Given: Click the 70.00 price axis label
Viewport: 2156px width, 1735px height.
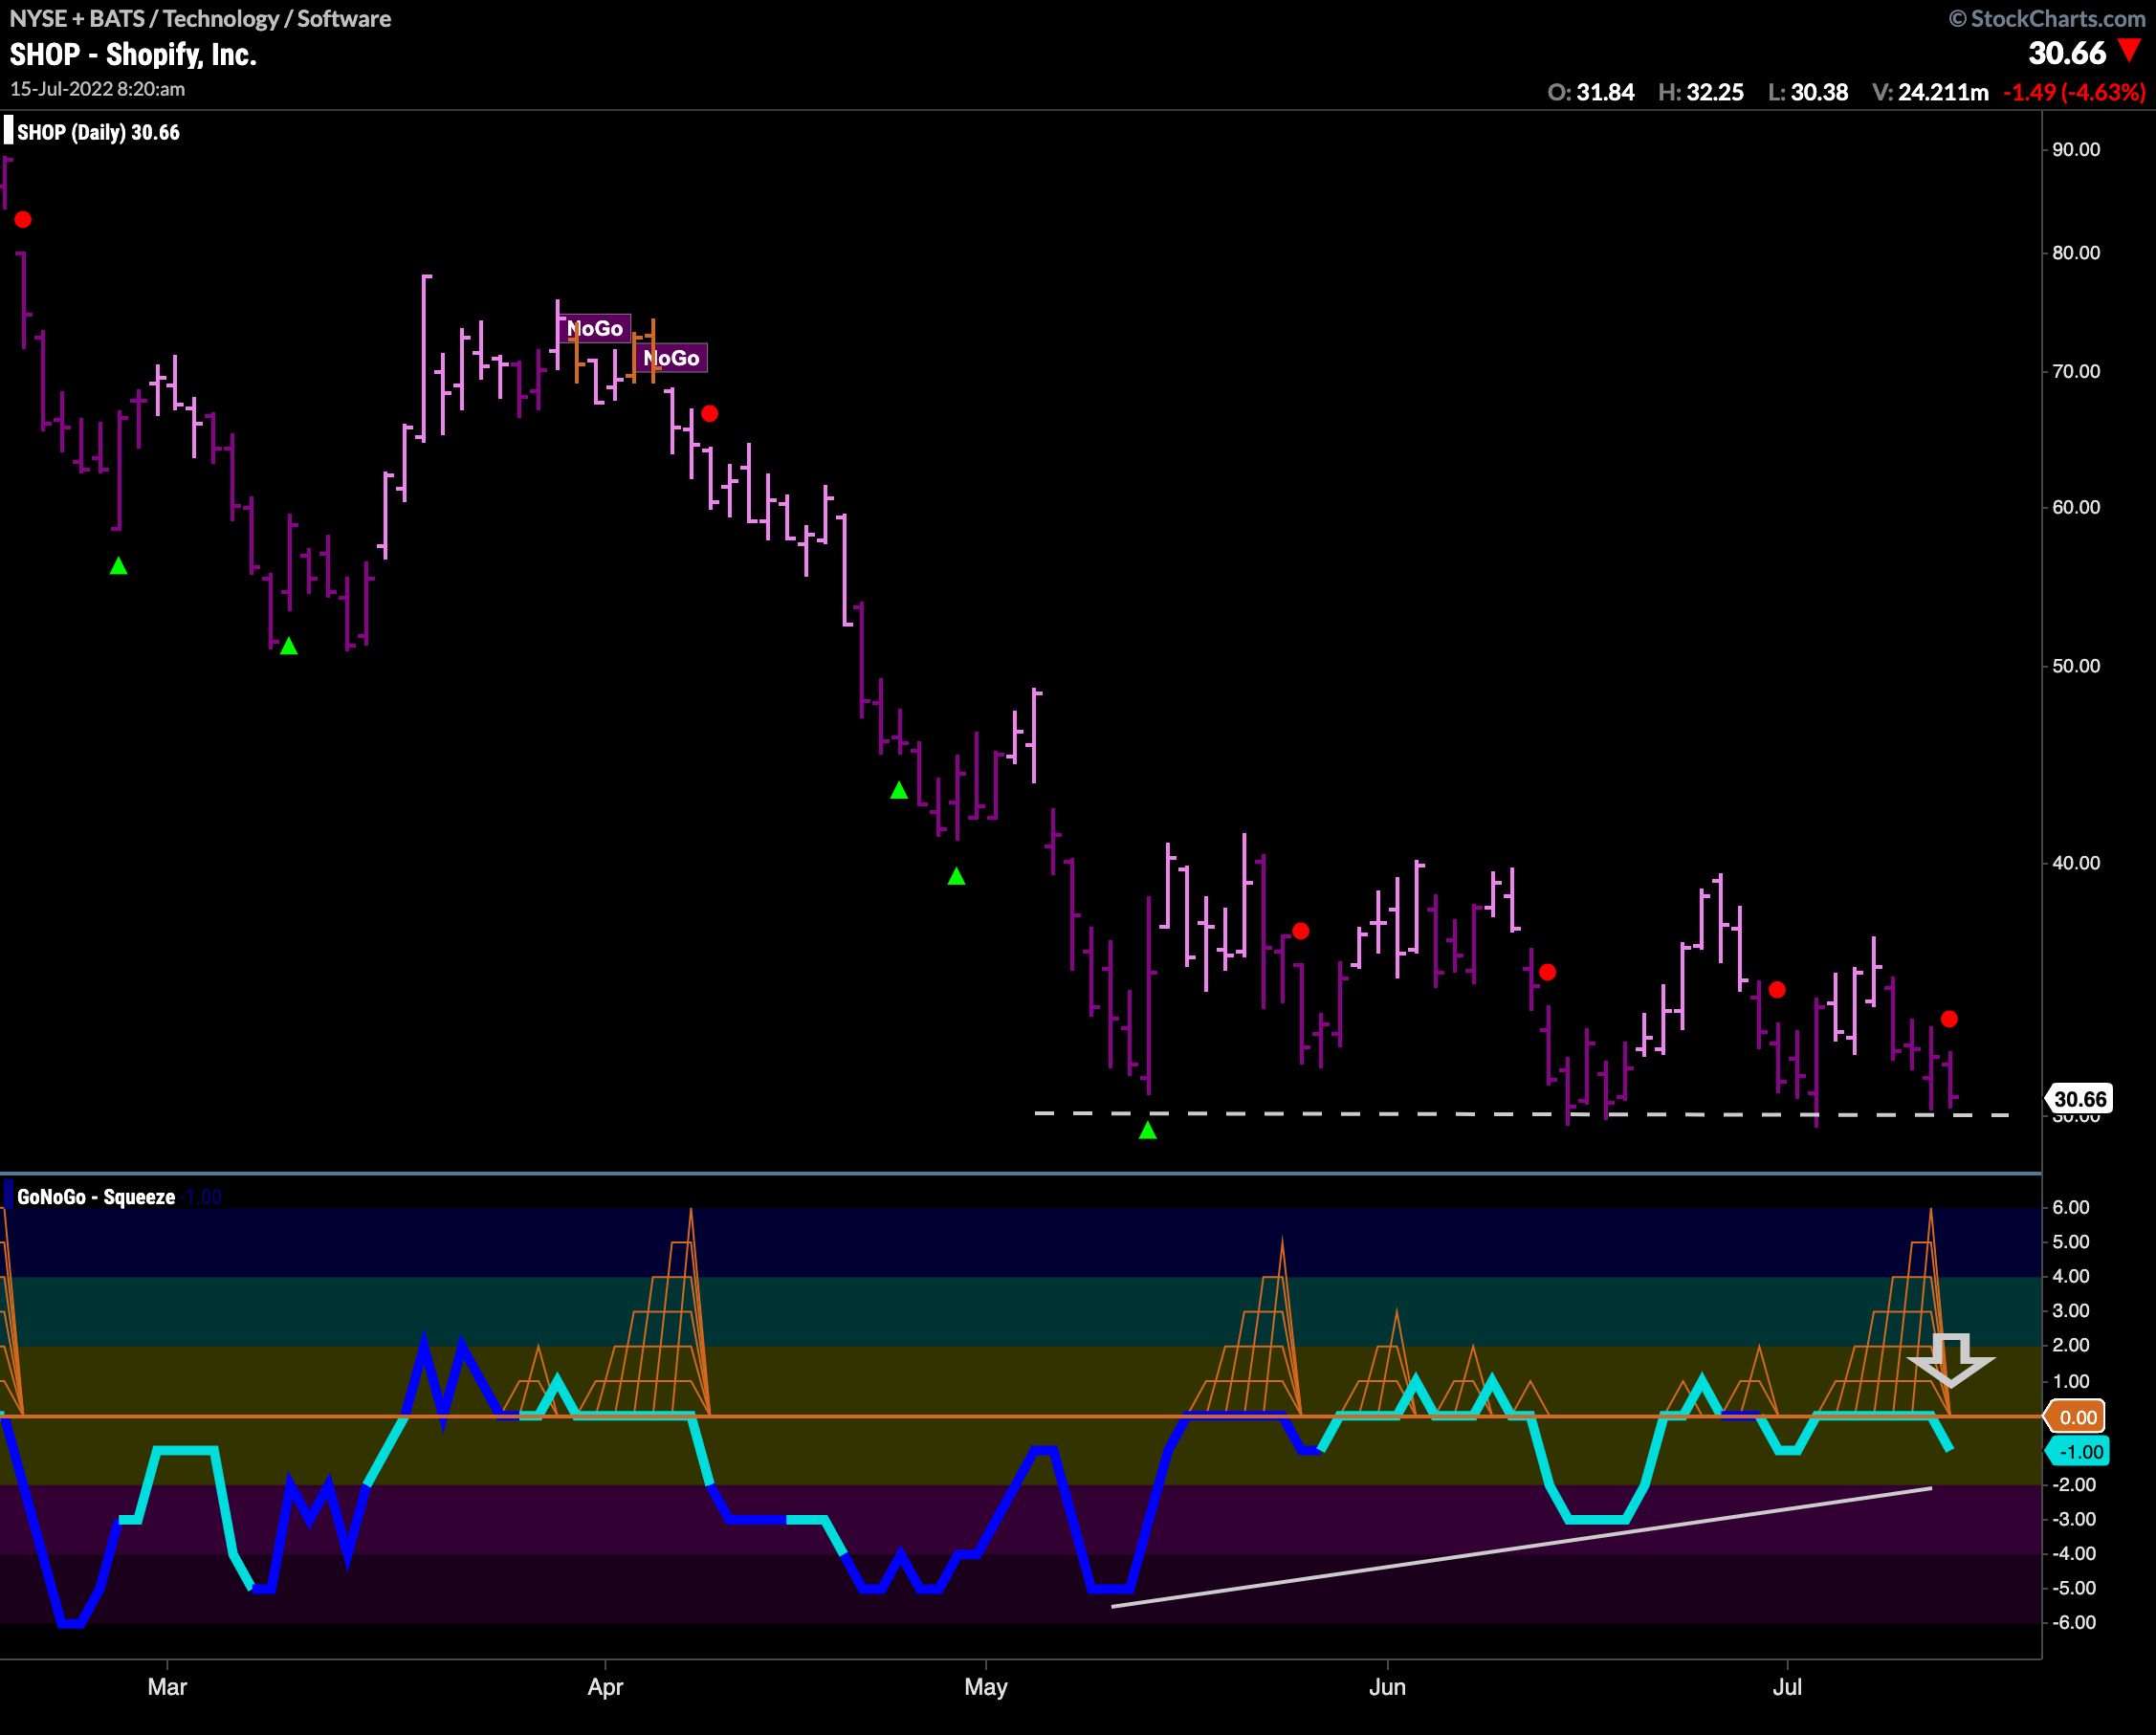Looking at the screenshot, I should click(2075, 371).
